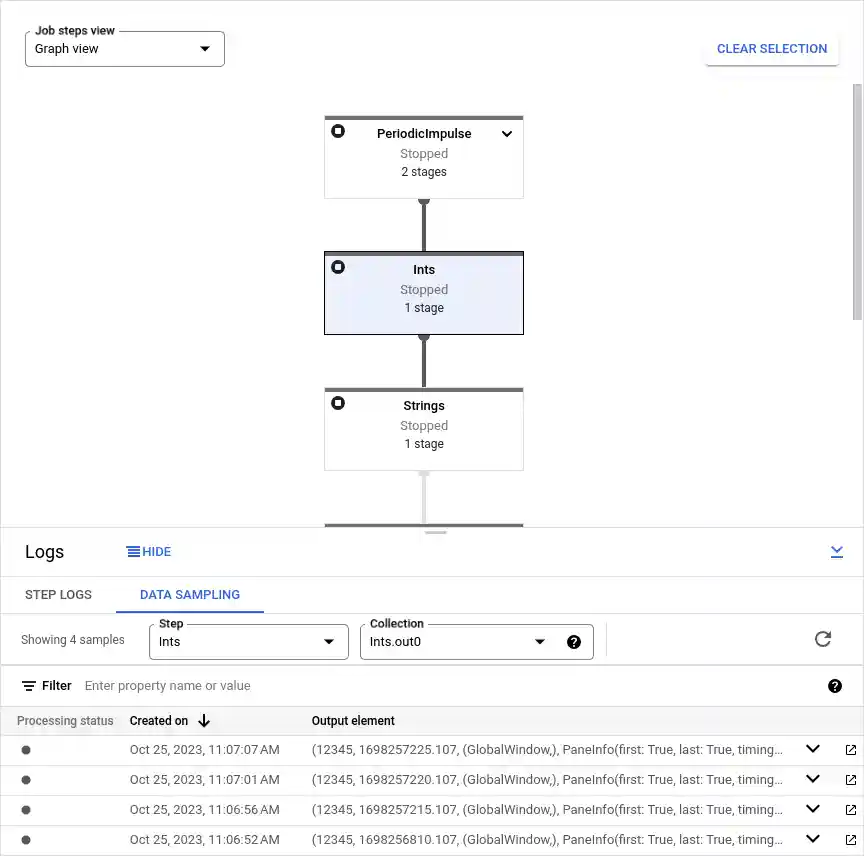Click the Filter funnel icon
The height and width of the screenshot is (856, 864).
click(x=27, y=685)
